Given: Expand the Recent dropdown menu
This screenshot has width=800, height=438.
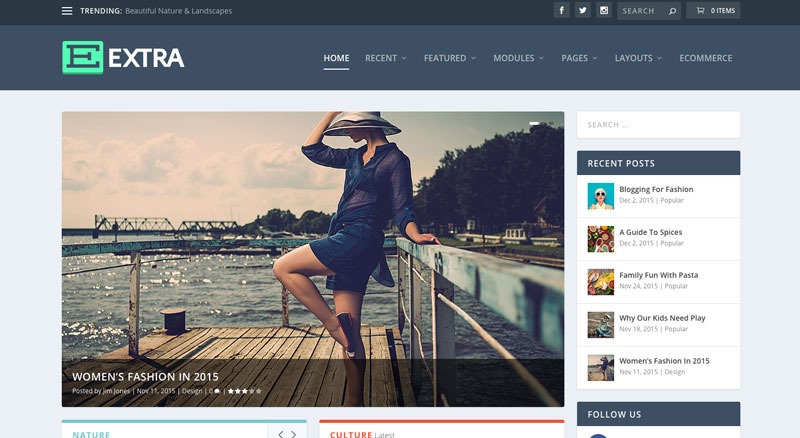Looking at the screenshot, I should coord(385,58).
